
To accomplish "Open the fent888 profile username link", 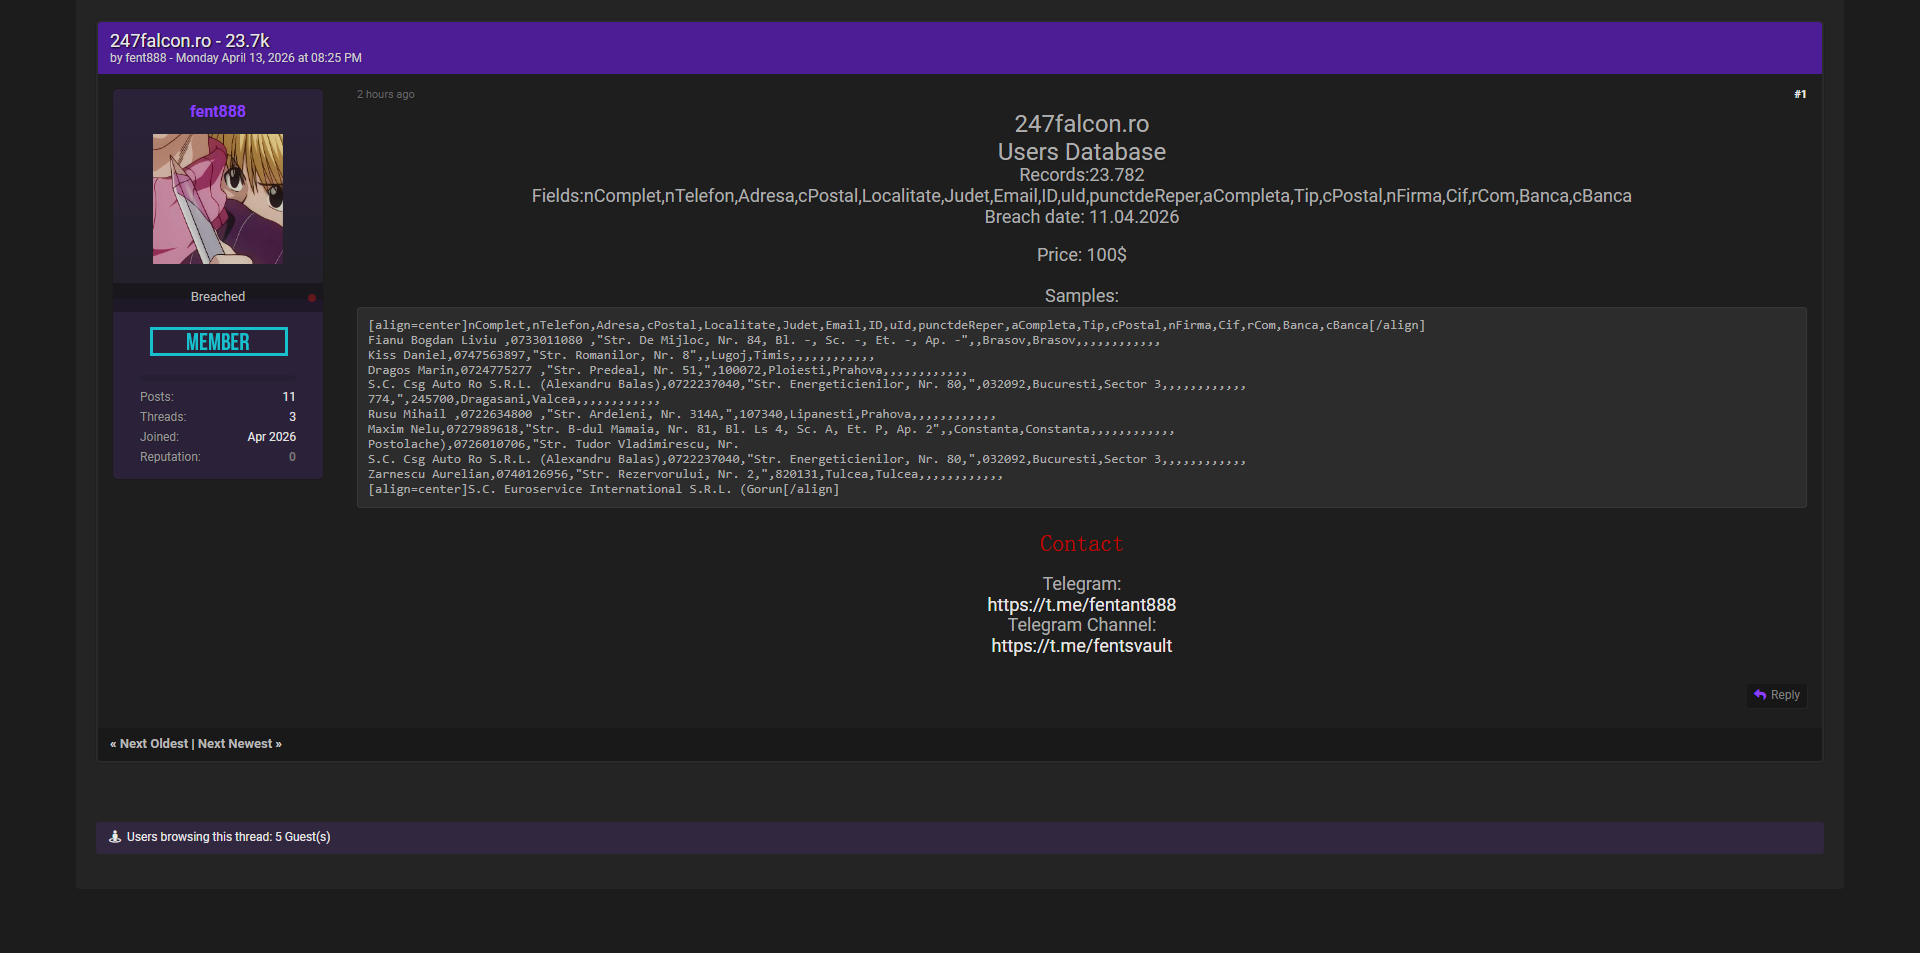I will coord(218,112).
